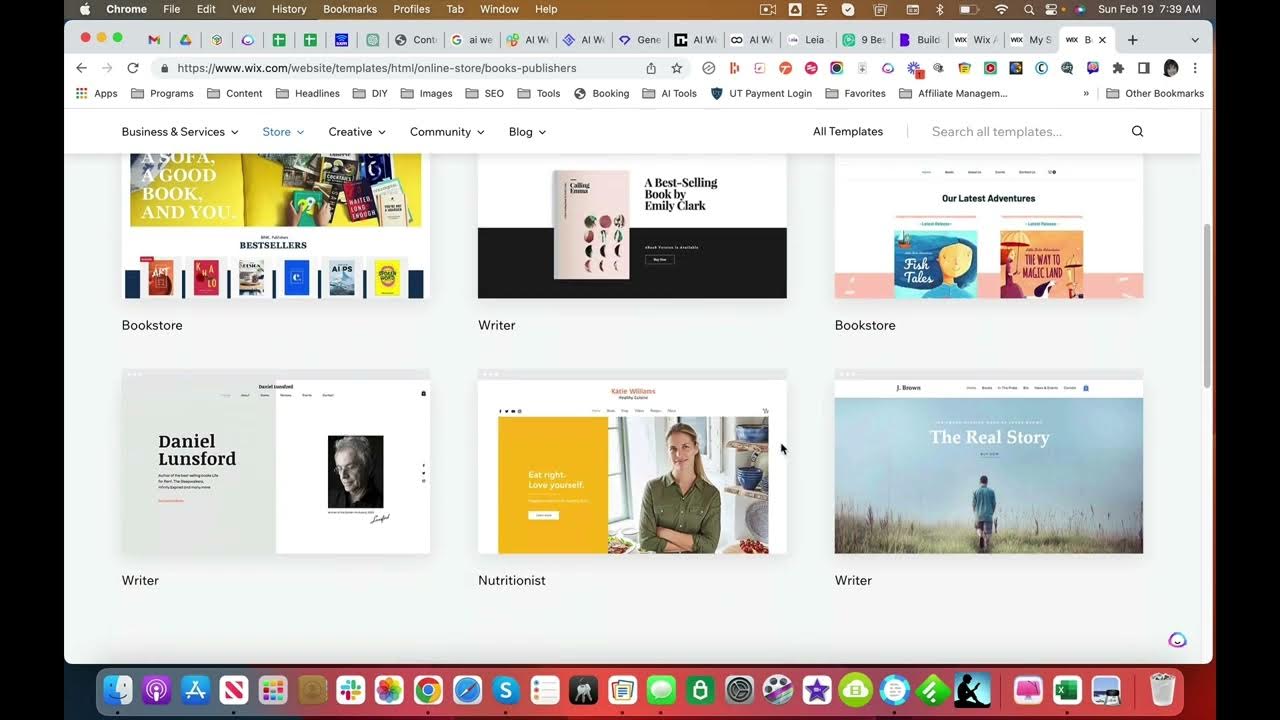Open the UT Payment Login bookmark
The height and width of the screenshot is (720, 1280).
pyautogui.click(x=761, y=93)
